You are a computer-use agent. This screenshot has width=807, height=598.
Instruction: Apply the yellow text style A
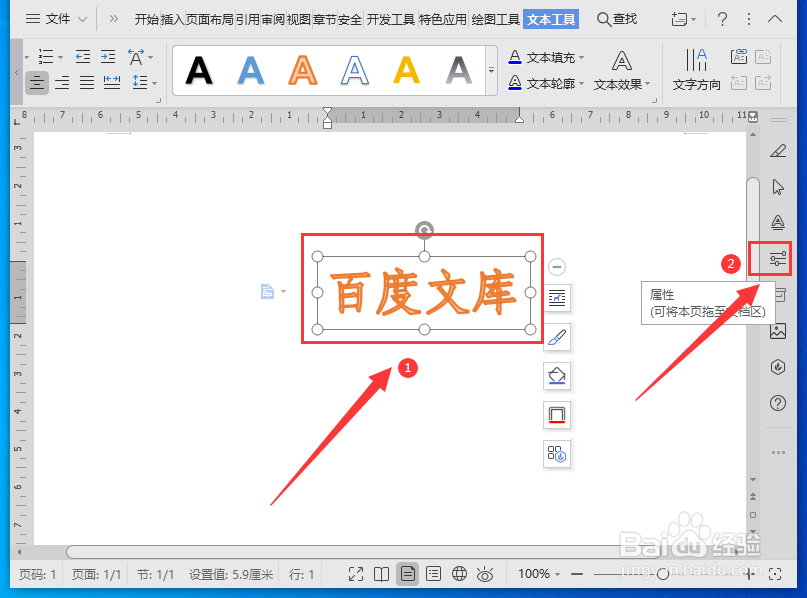407,71
